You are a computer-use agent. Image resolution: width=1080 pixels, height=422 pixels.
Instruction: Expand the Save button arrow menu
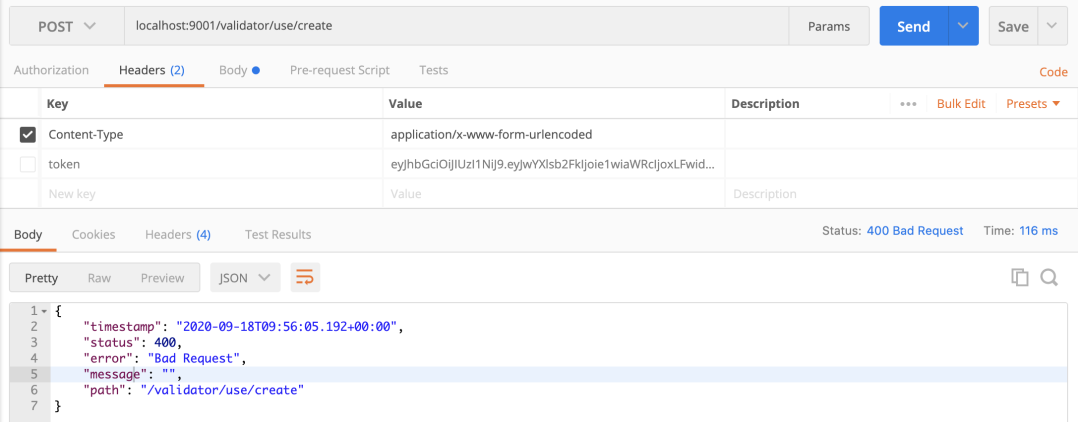[x=1052, y=26]
